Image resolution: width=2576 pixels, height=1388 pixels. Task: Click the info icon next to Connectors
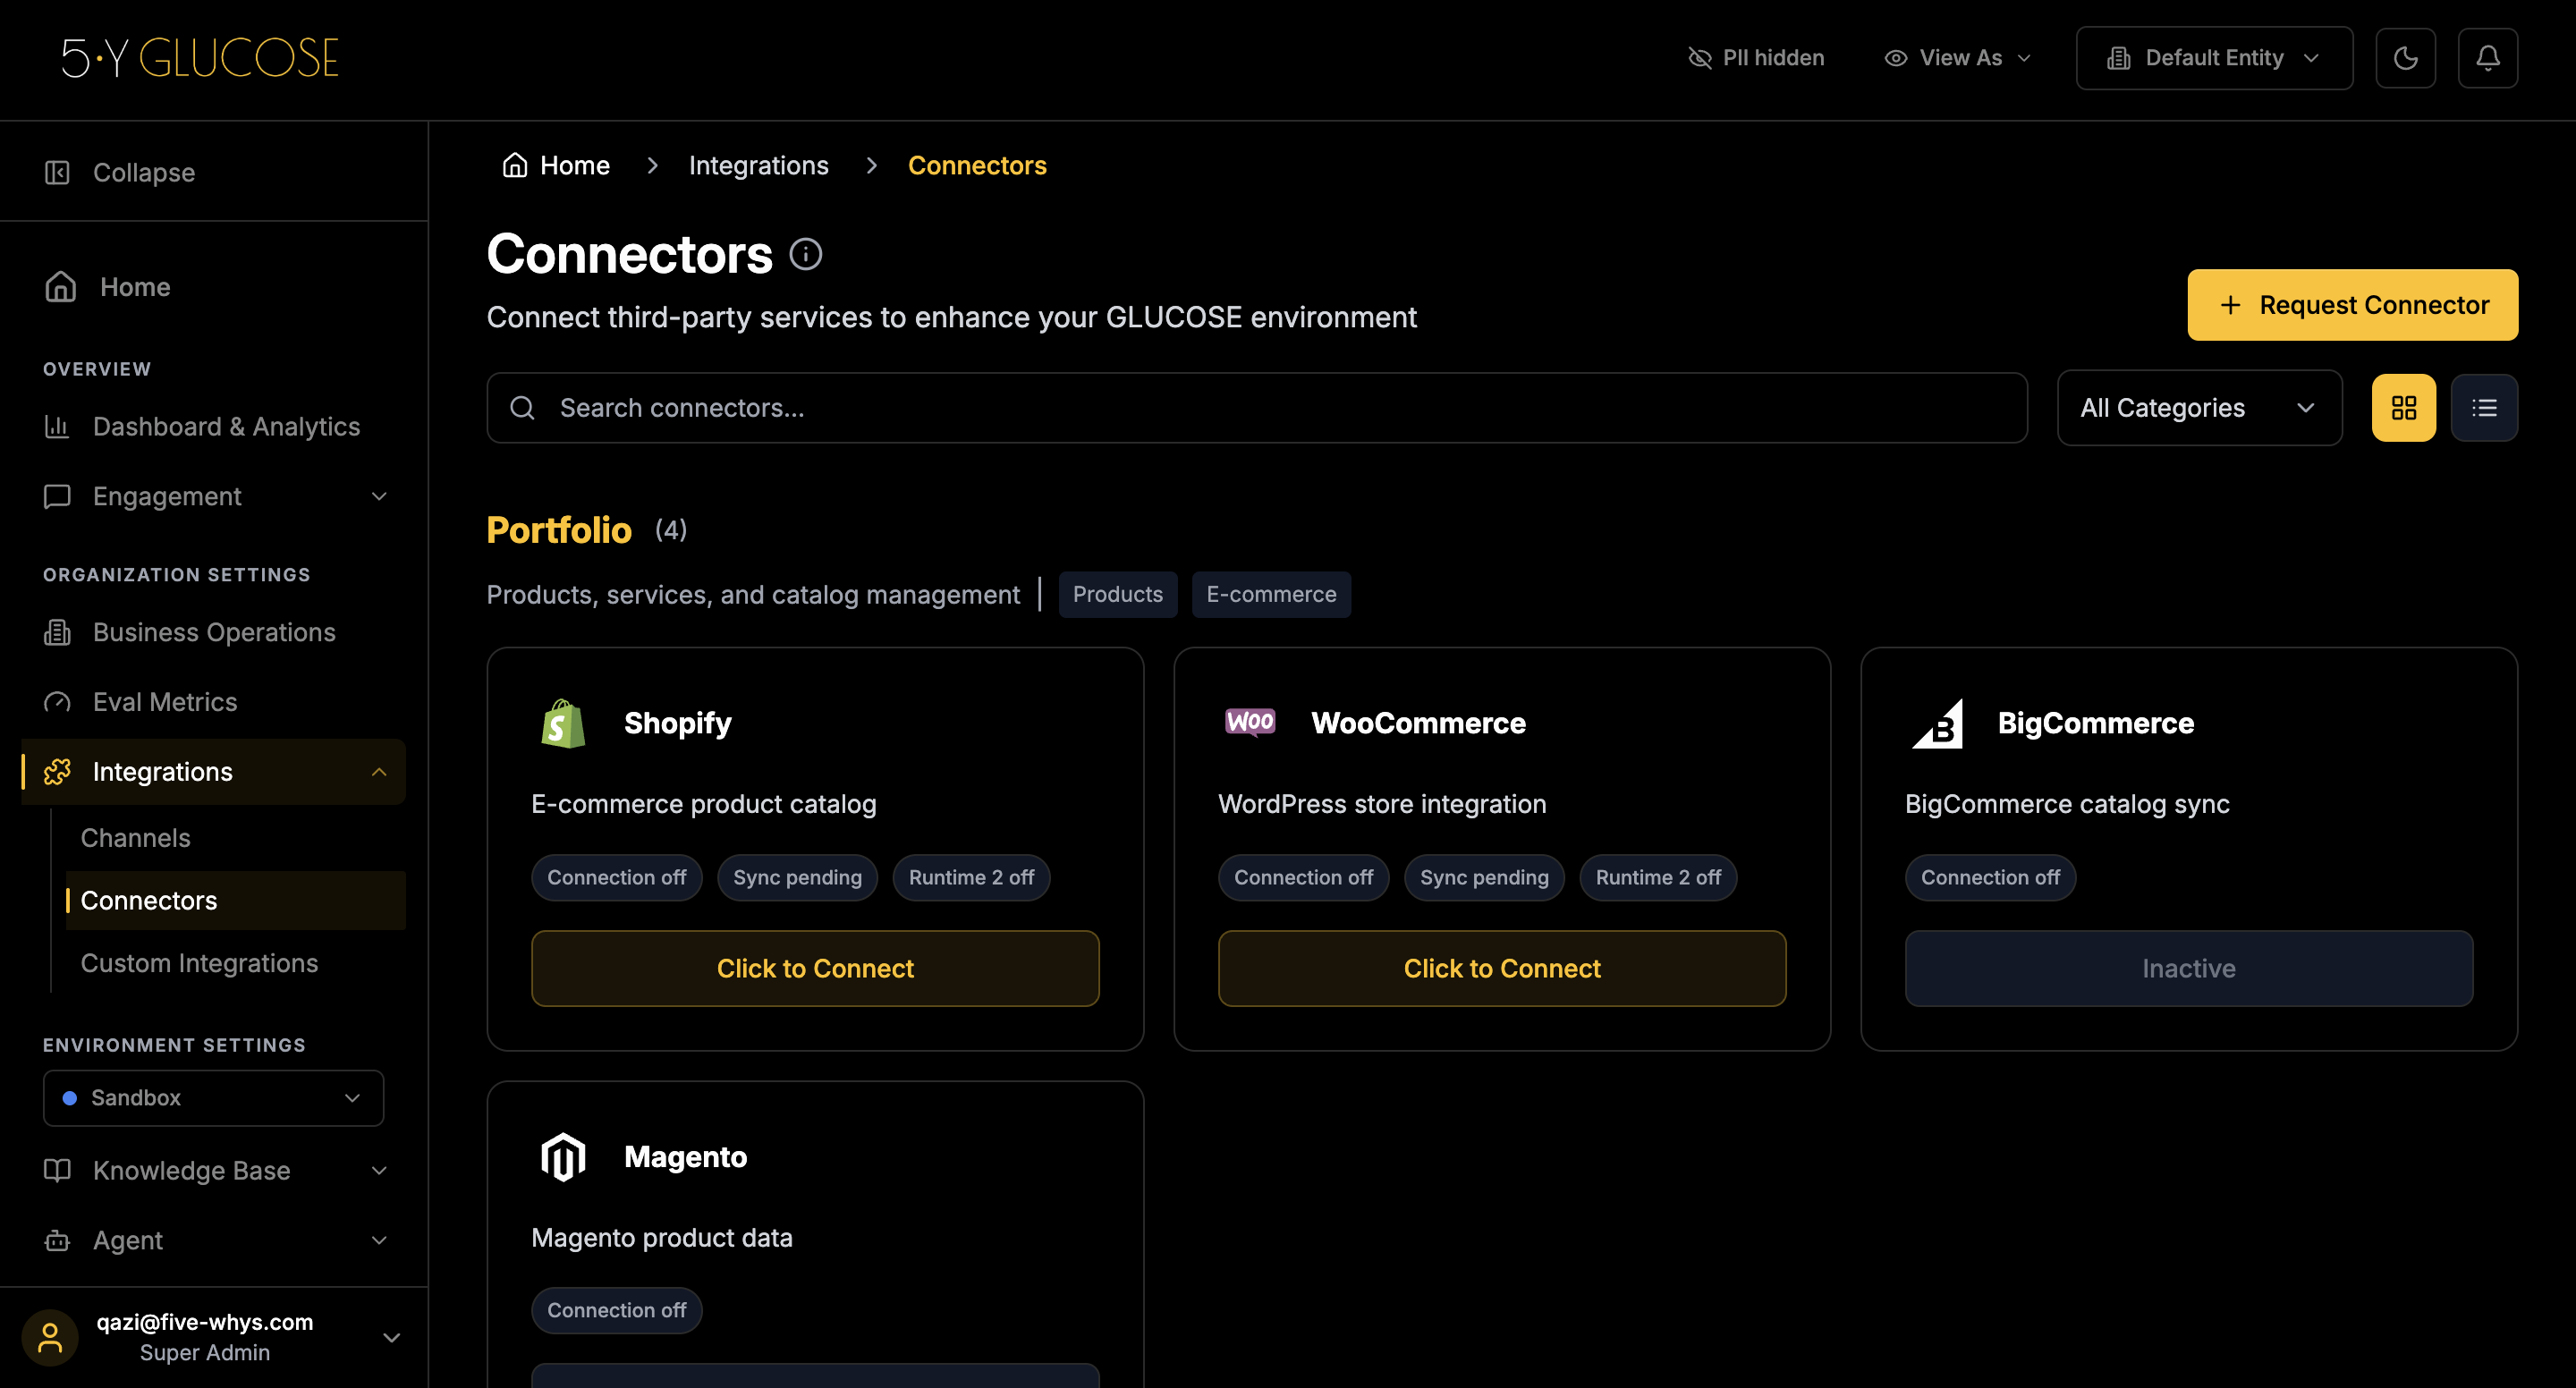click(806, 254)
